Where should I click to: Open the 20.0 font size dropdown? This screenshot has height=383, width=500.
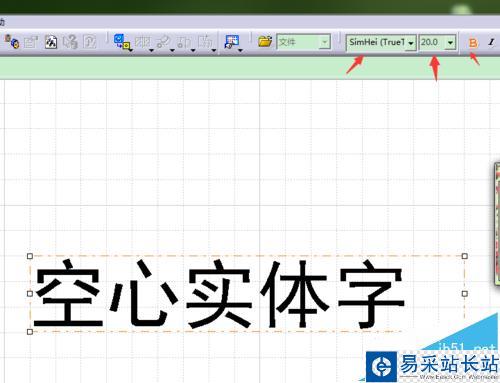pos(450,43)
